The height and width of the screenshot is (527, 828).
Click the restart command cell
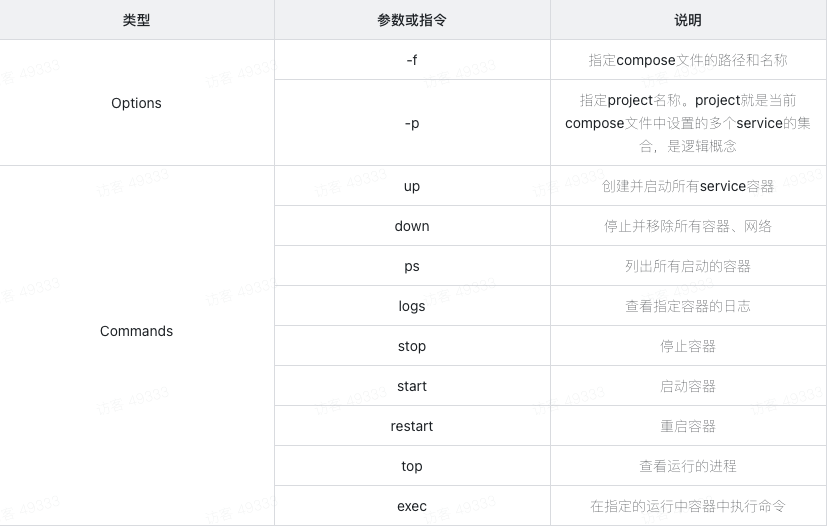(411, 426)
